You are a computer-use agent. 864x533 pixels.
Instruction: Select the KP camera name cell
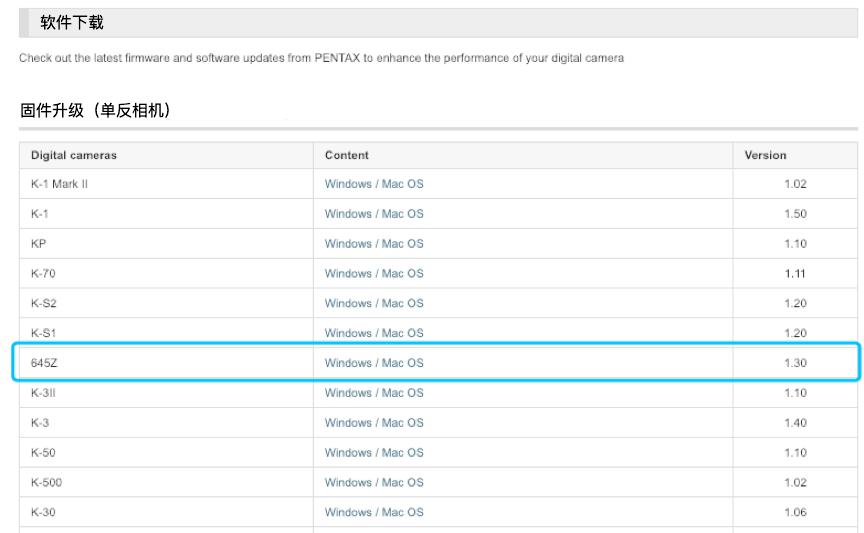[166, 244]
